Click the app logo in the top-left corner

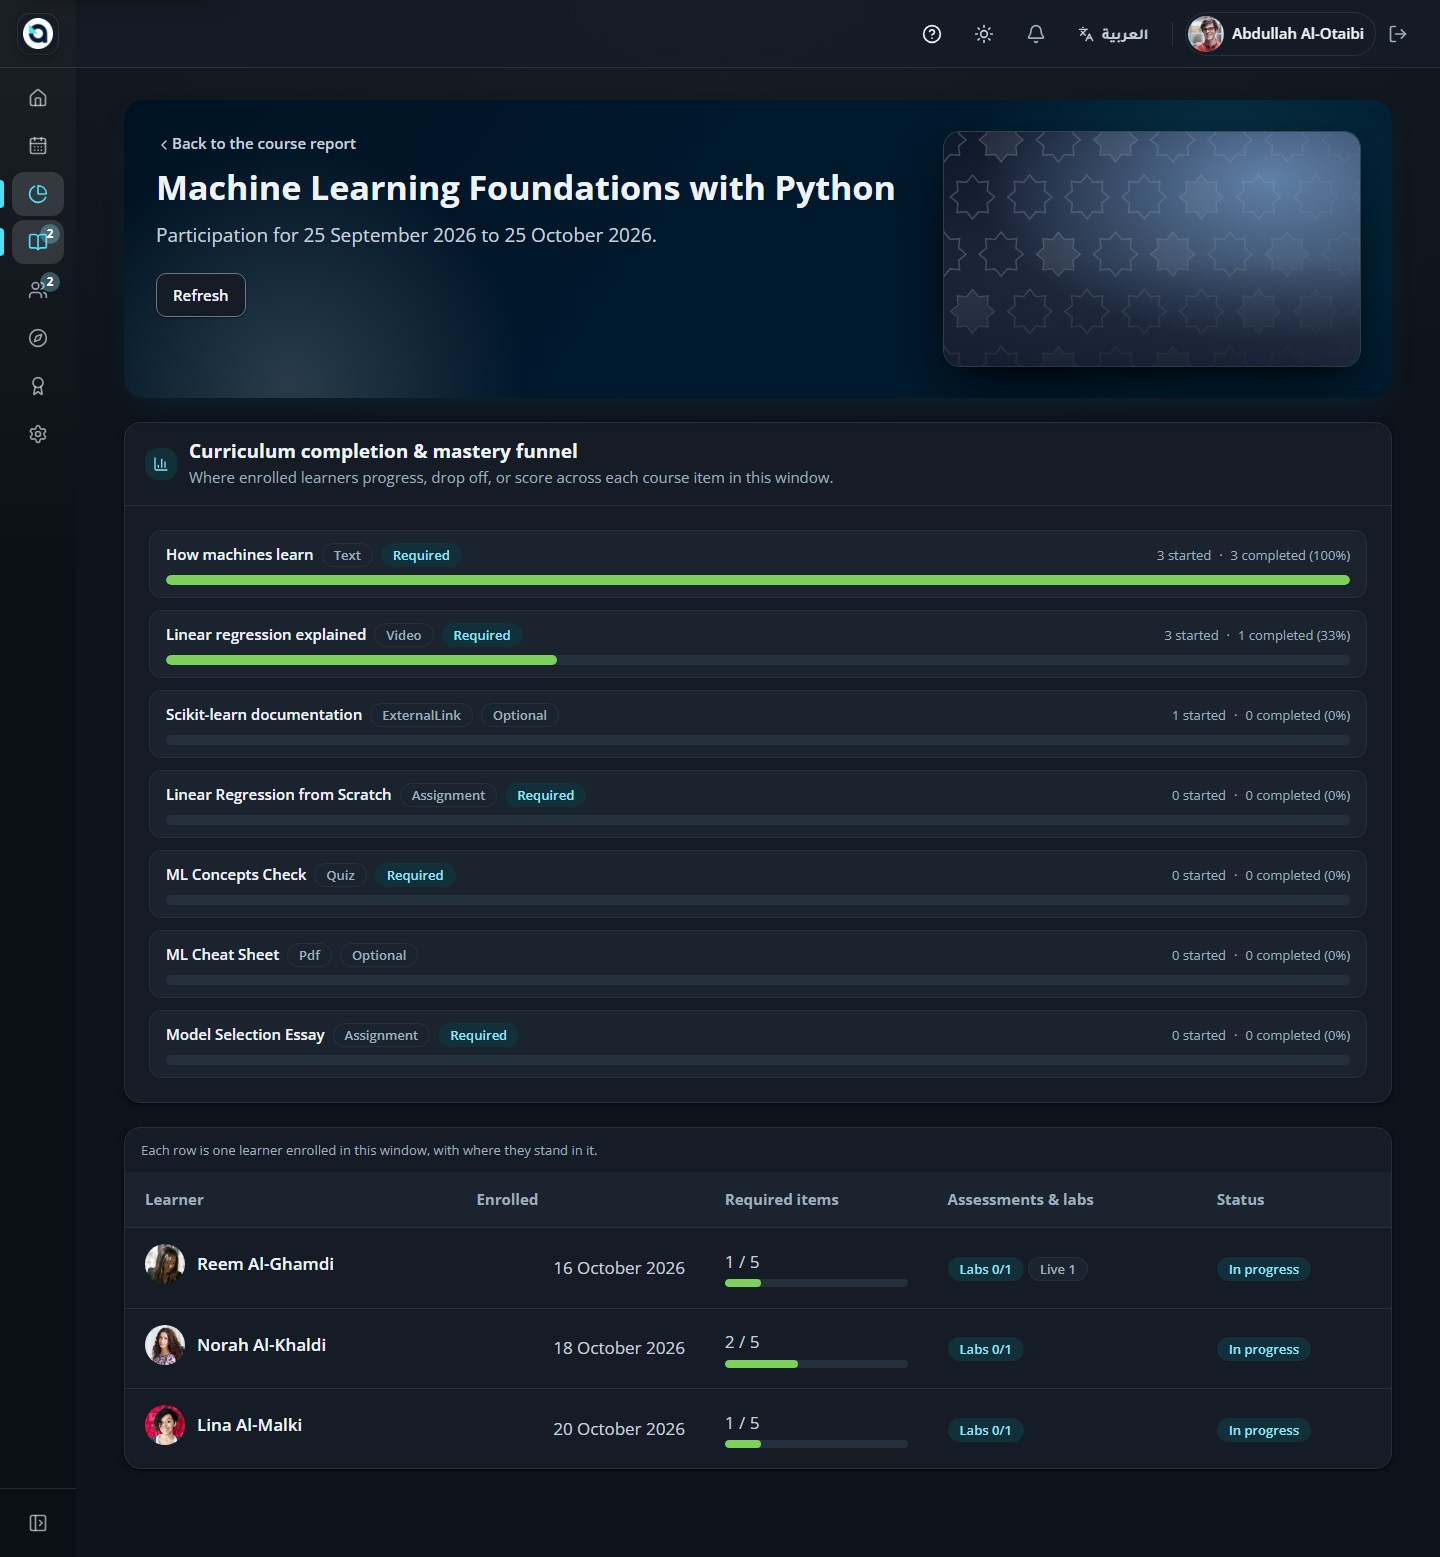(x=38, y=34)
